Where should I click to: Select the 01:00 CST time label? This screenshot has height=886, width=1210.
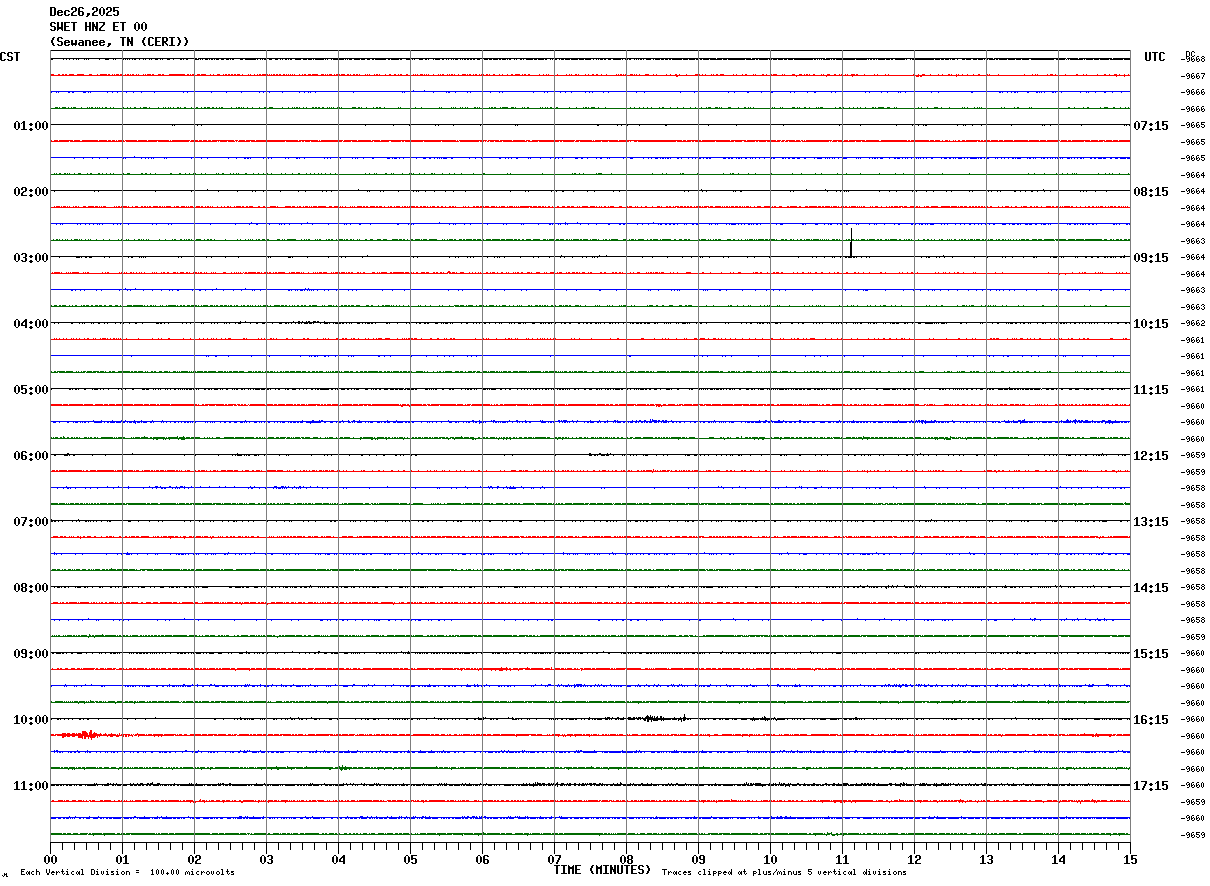(30, 126)
